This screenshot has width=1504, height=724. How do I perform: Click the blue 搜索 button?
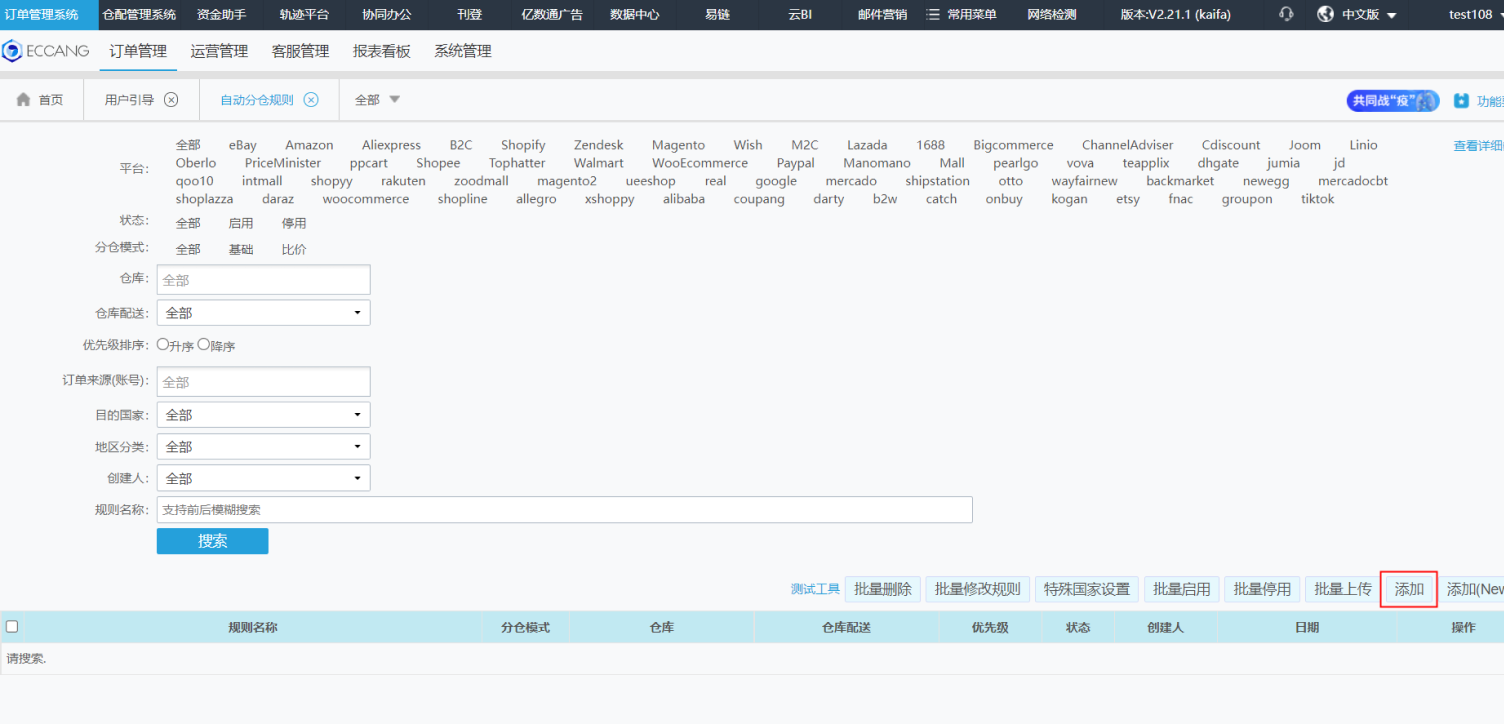coord(212,541)
